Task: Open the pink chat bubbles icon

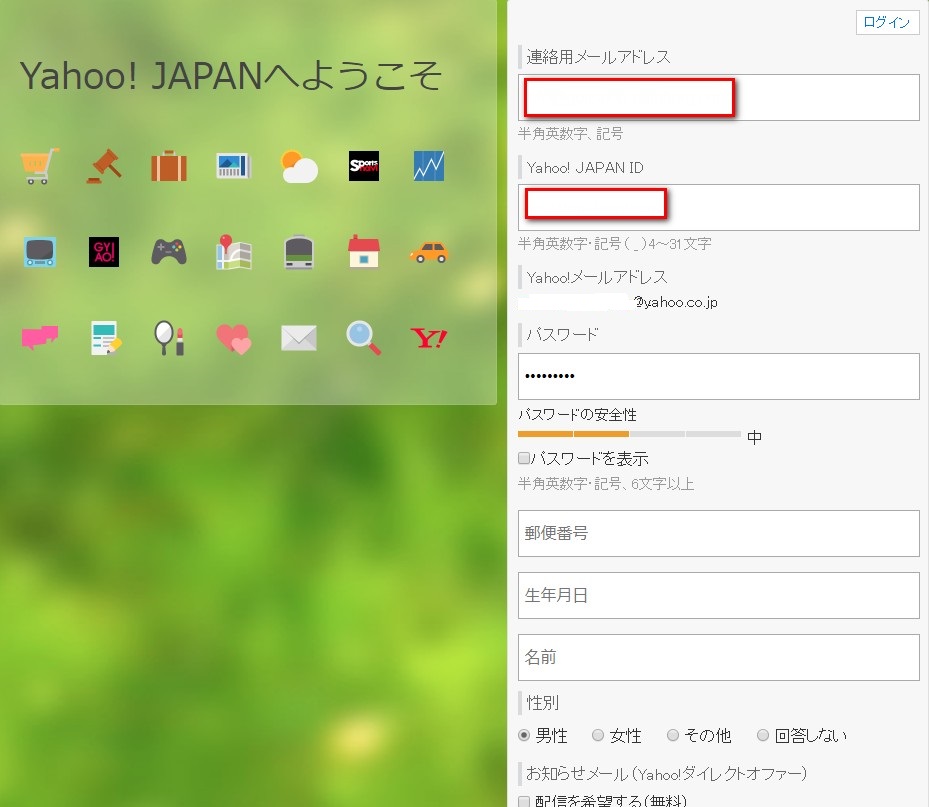Action: (x=40, y=338)
